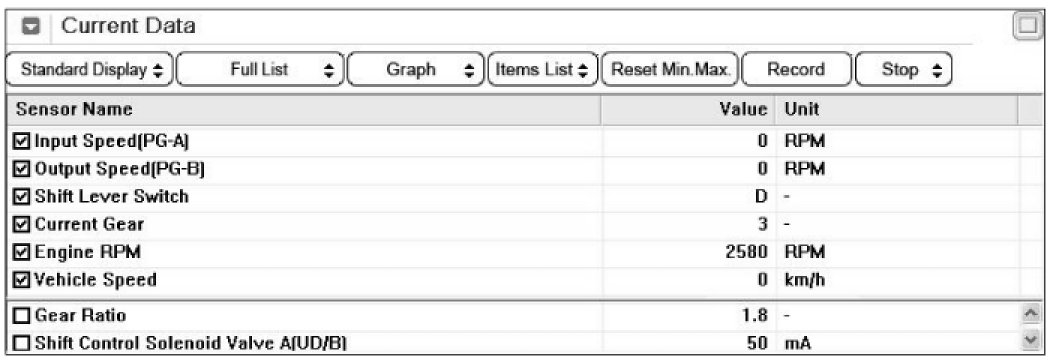Disable the Shift Lever Switch checkbox
The height and width of the screenshot is (360, 1050).
pyautogui.click(x=22, y=197)
